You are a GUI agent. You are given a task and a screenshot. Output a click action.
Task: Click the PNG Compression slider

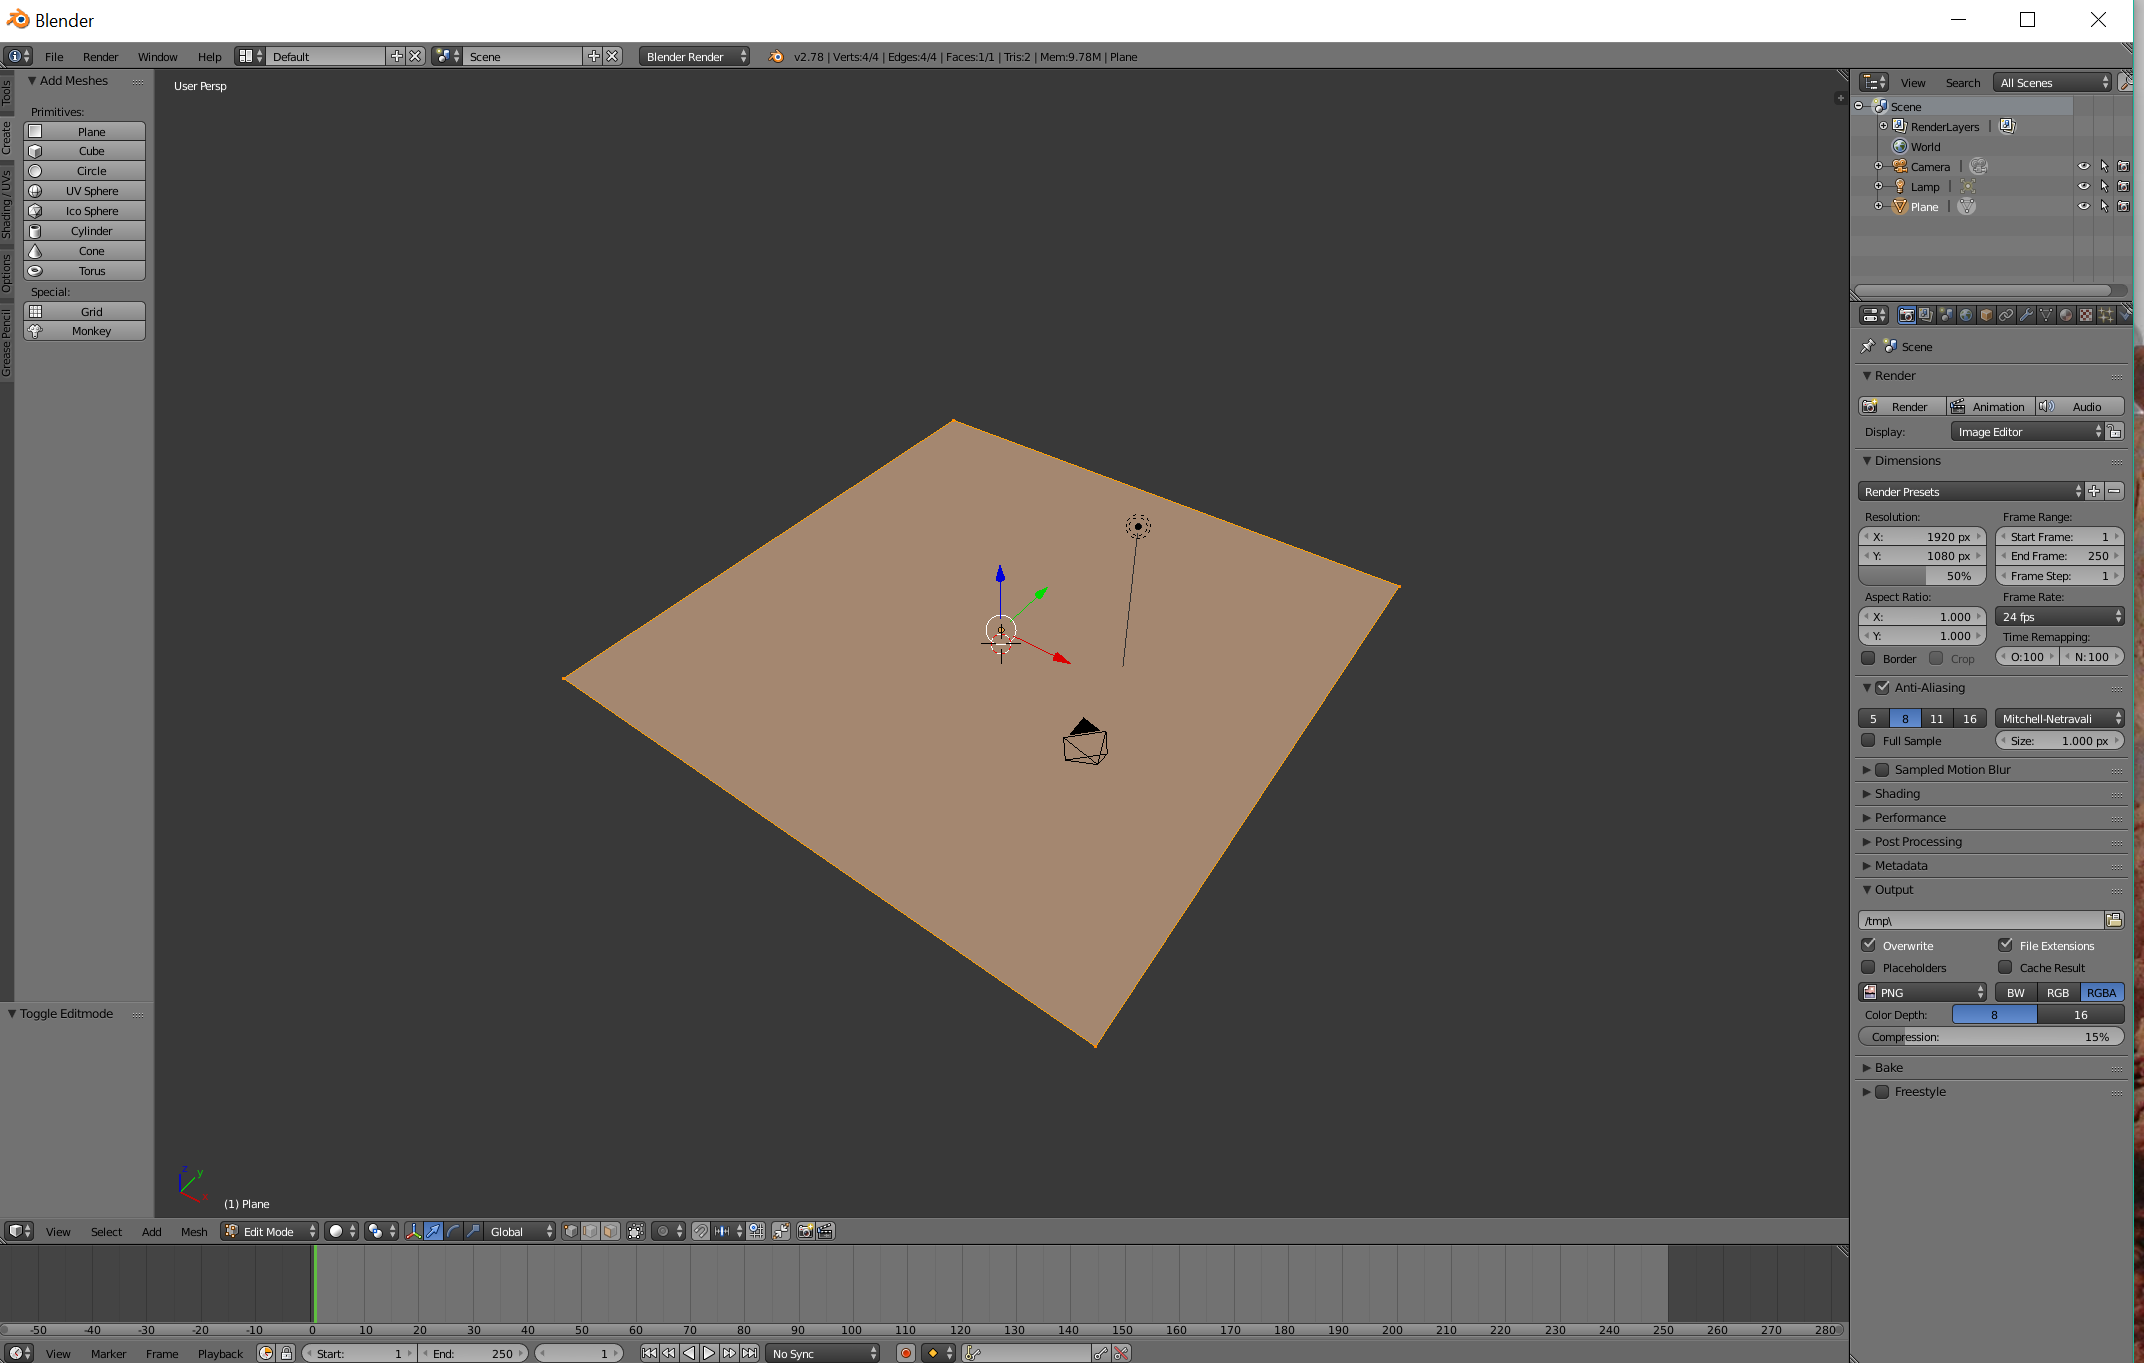[1990, 1037]
